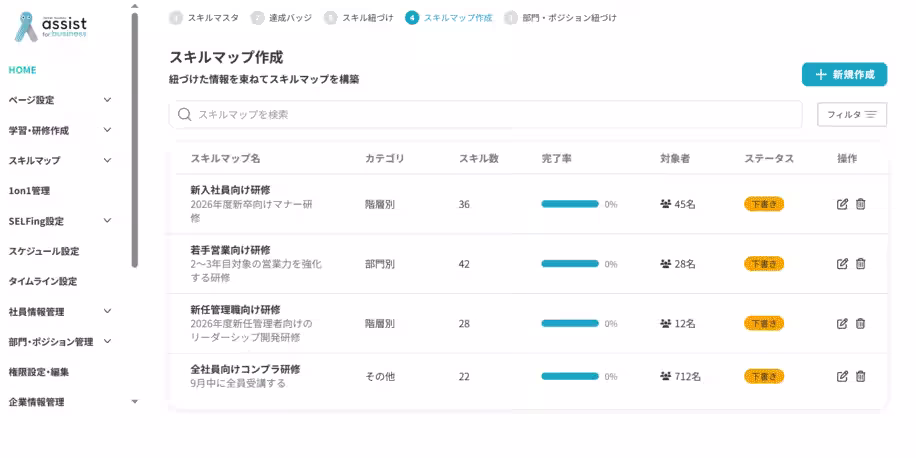916x458 pixels.
Task: Click the 新規作成 button
Action: (844, 75)
